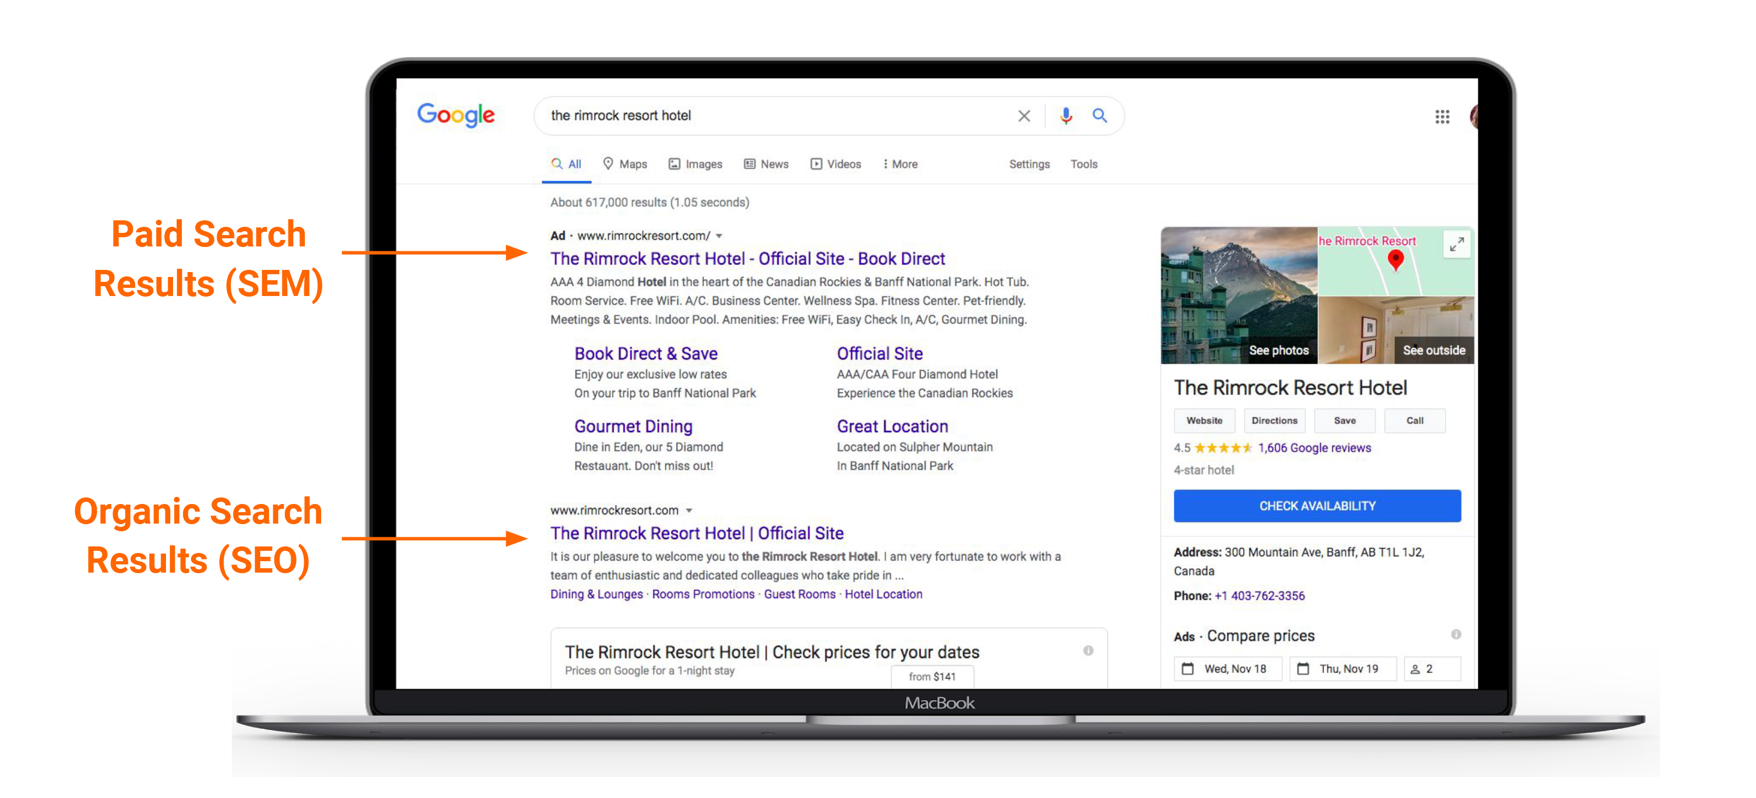Viewport: 1756px width, 798px height.
Task: Call the phone number +1 403-762-3356
Action: [x=1259, y=596]
